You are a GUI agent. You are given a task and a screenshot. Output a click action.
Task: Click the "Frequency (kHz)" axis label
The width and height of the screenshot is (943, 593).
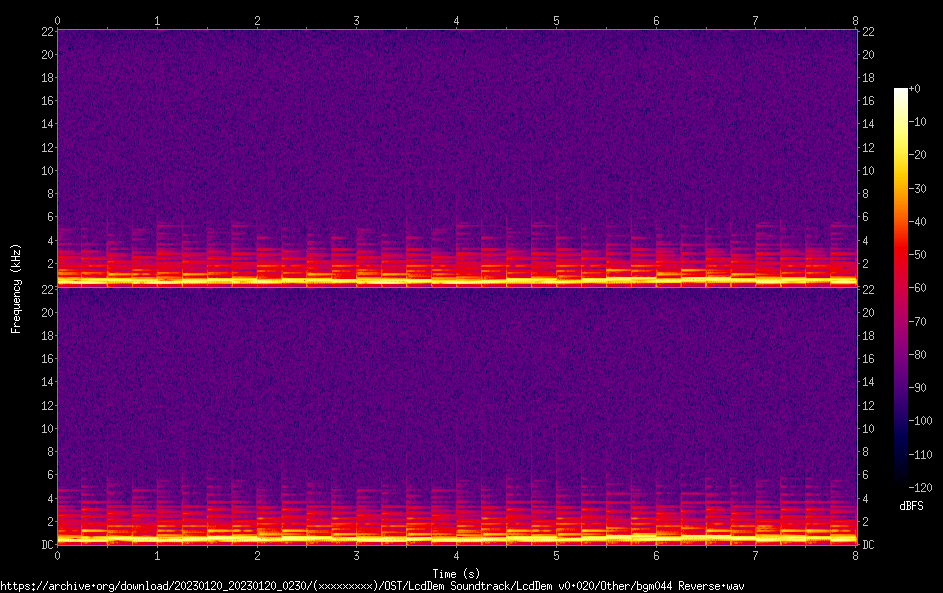click(16, 288)
